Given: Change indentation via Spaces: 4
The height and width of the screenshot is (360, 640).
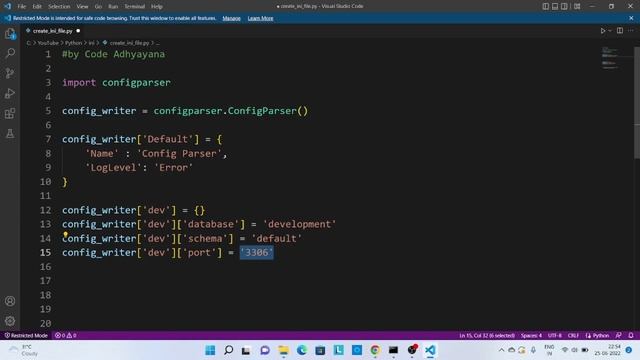Looking at the screenshot, I should (x=531, y=336).
